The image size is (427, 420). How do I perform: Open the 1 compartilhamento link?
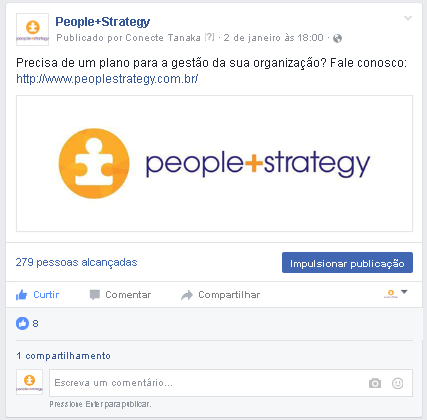[x=63, y=356]
